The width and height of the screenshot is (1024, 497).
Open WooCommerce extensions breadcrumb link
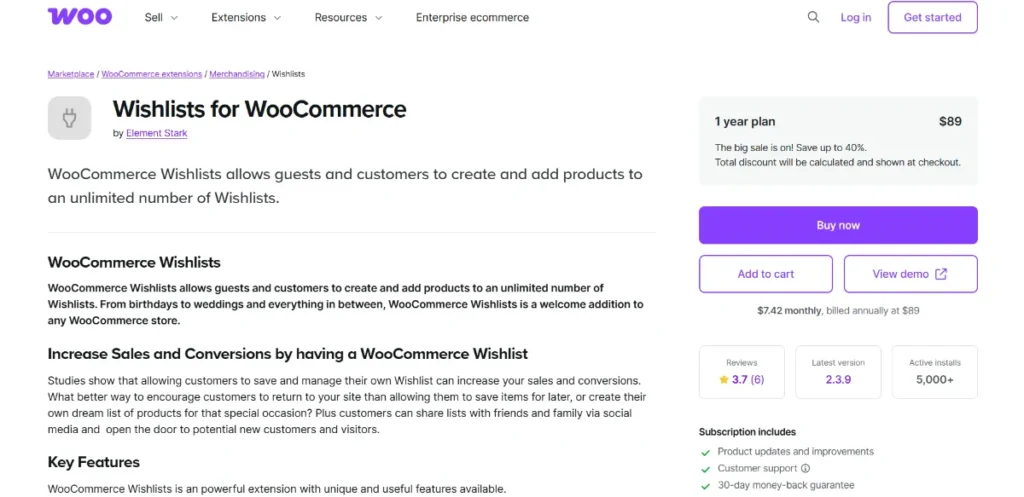(x=152, y=74)
